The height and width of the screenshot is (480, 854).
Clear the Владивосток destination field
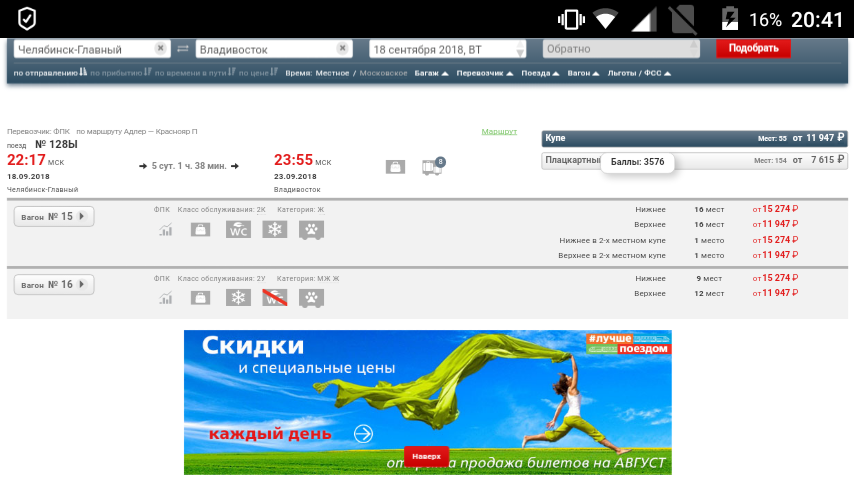coord(343,48)
